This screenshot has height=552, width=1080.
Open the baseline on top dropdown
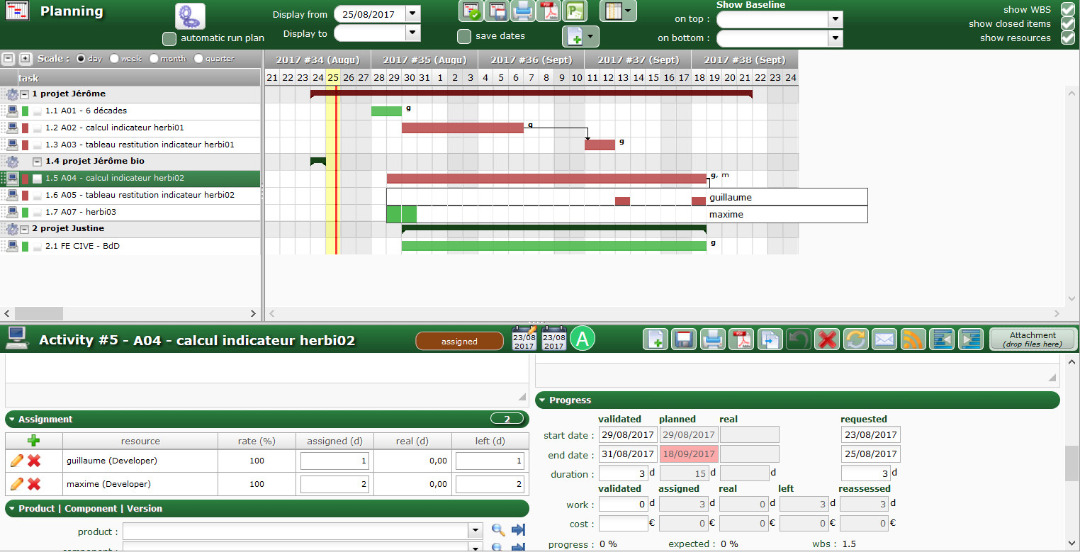coord(835,19)
